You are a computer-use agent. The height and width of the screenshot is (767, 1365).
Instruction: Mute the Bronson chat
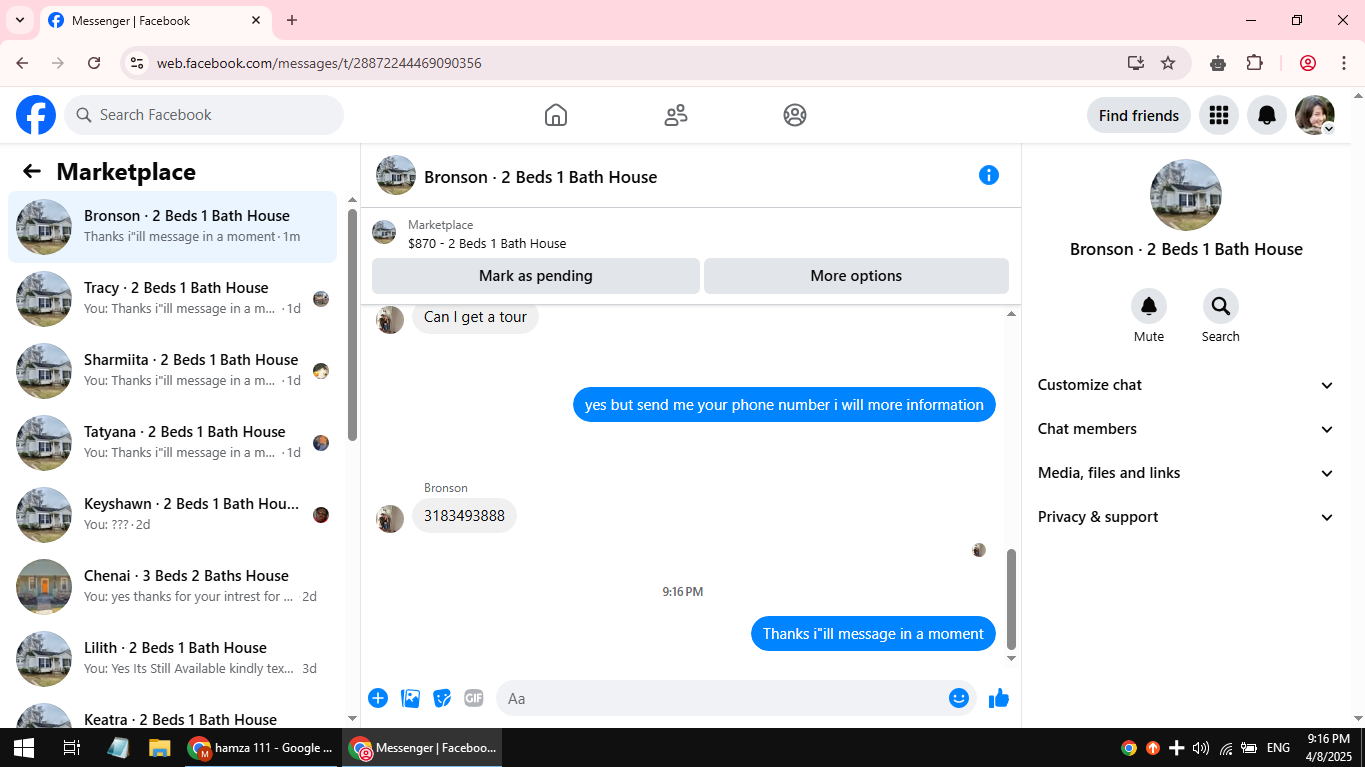[1149, 306]
